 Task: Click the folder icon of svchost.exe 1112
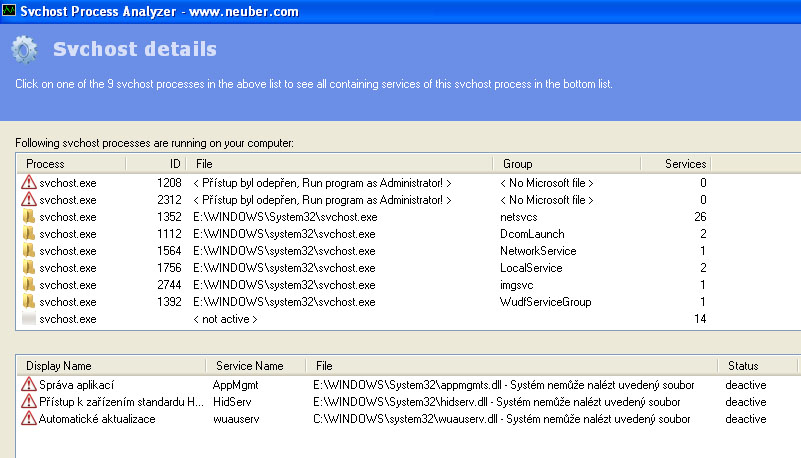(x=29, y=233)
